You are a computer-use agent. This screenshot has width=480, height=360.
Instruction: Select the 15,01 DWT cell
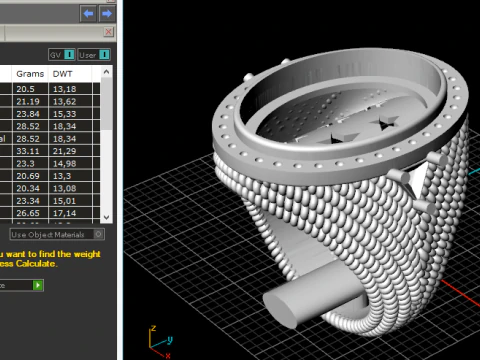click(70, 201)
